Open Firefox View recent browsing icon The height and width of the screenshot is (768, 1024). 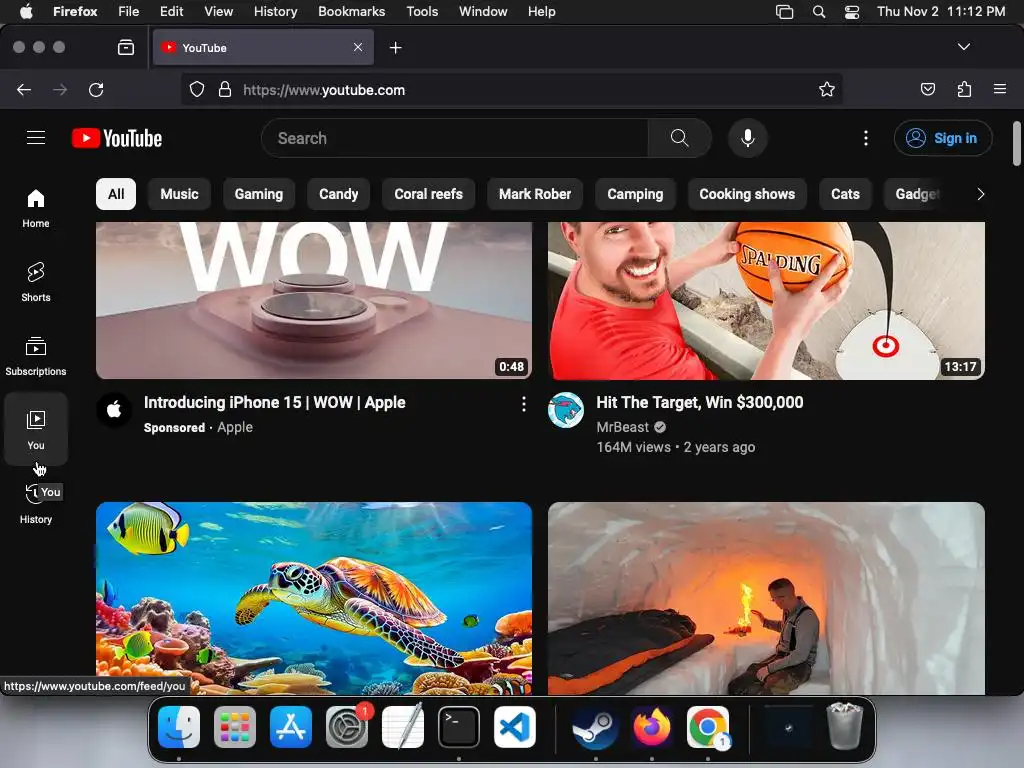(x=125, y=47)
